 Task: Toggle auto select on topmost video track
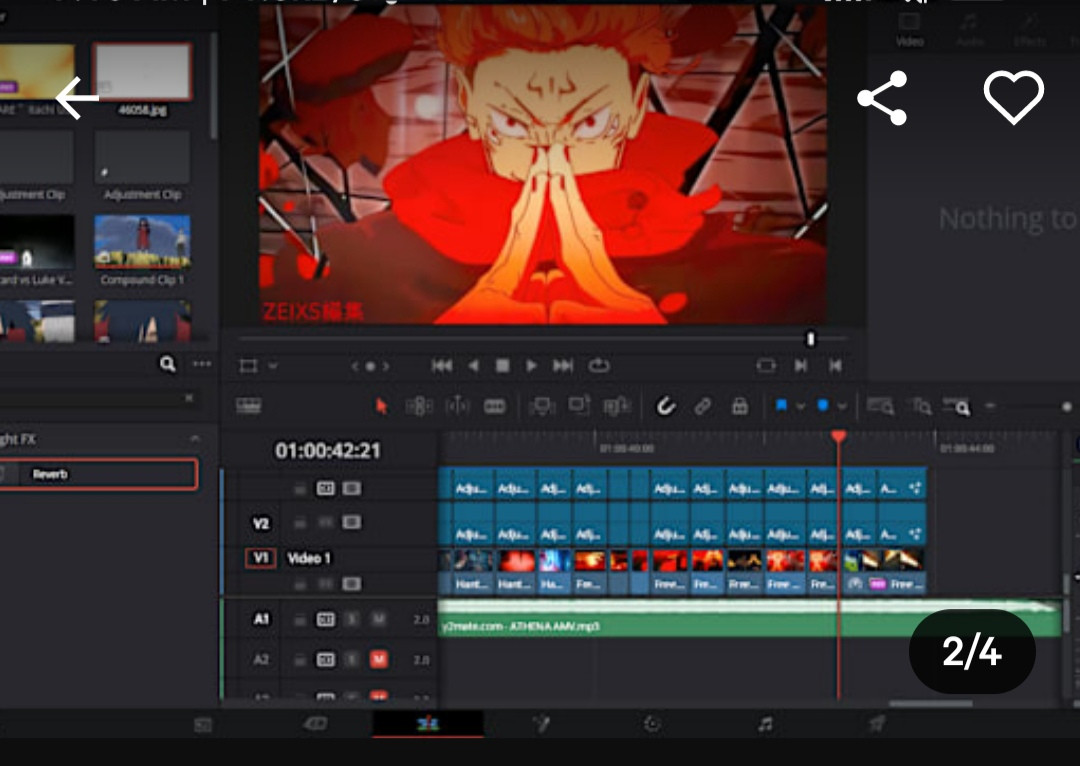point(325,488)
